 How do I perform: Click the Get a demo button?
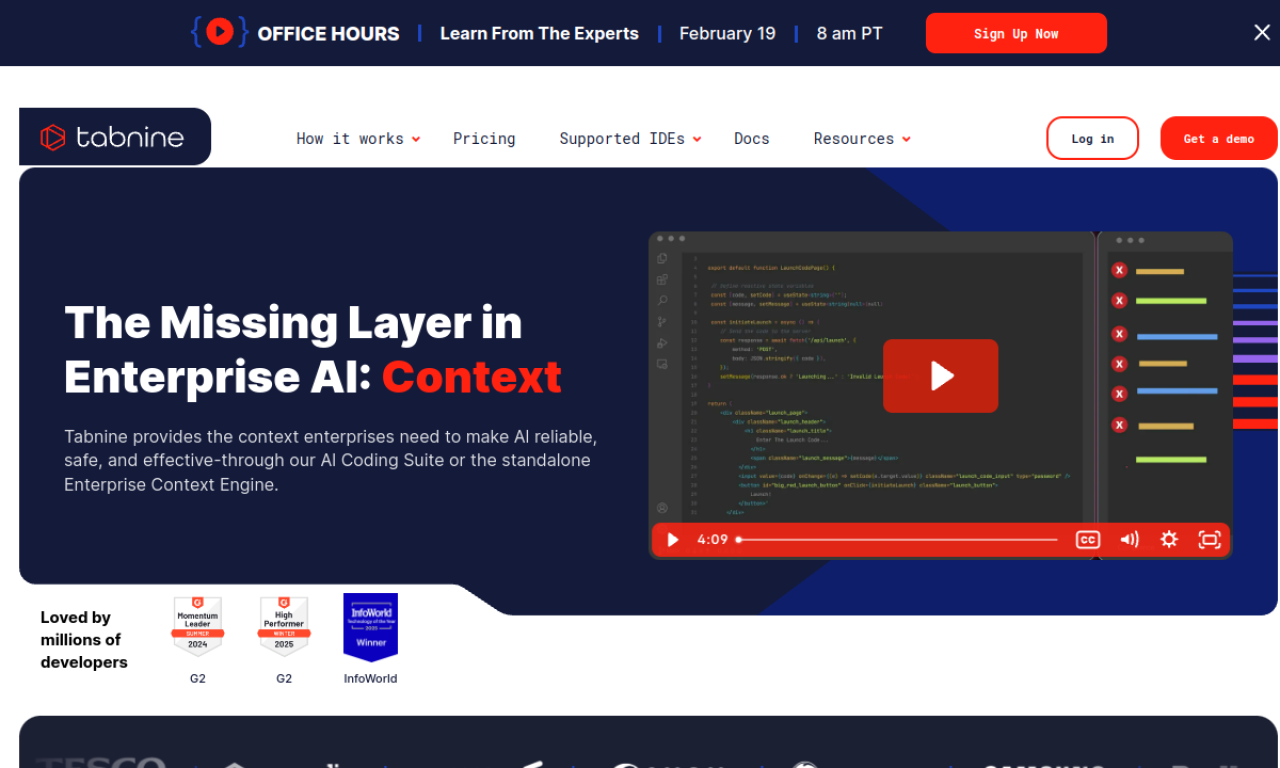[x=1218, y=138]
